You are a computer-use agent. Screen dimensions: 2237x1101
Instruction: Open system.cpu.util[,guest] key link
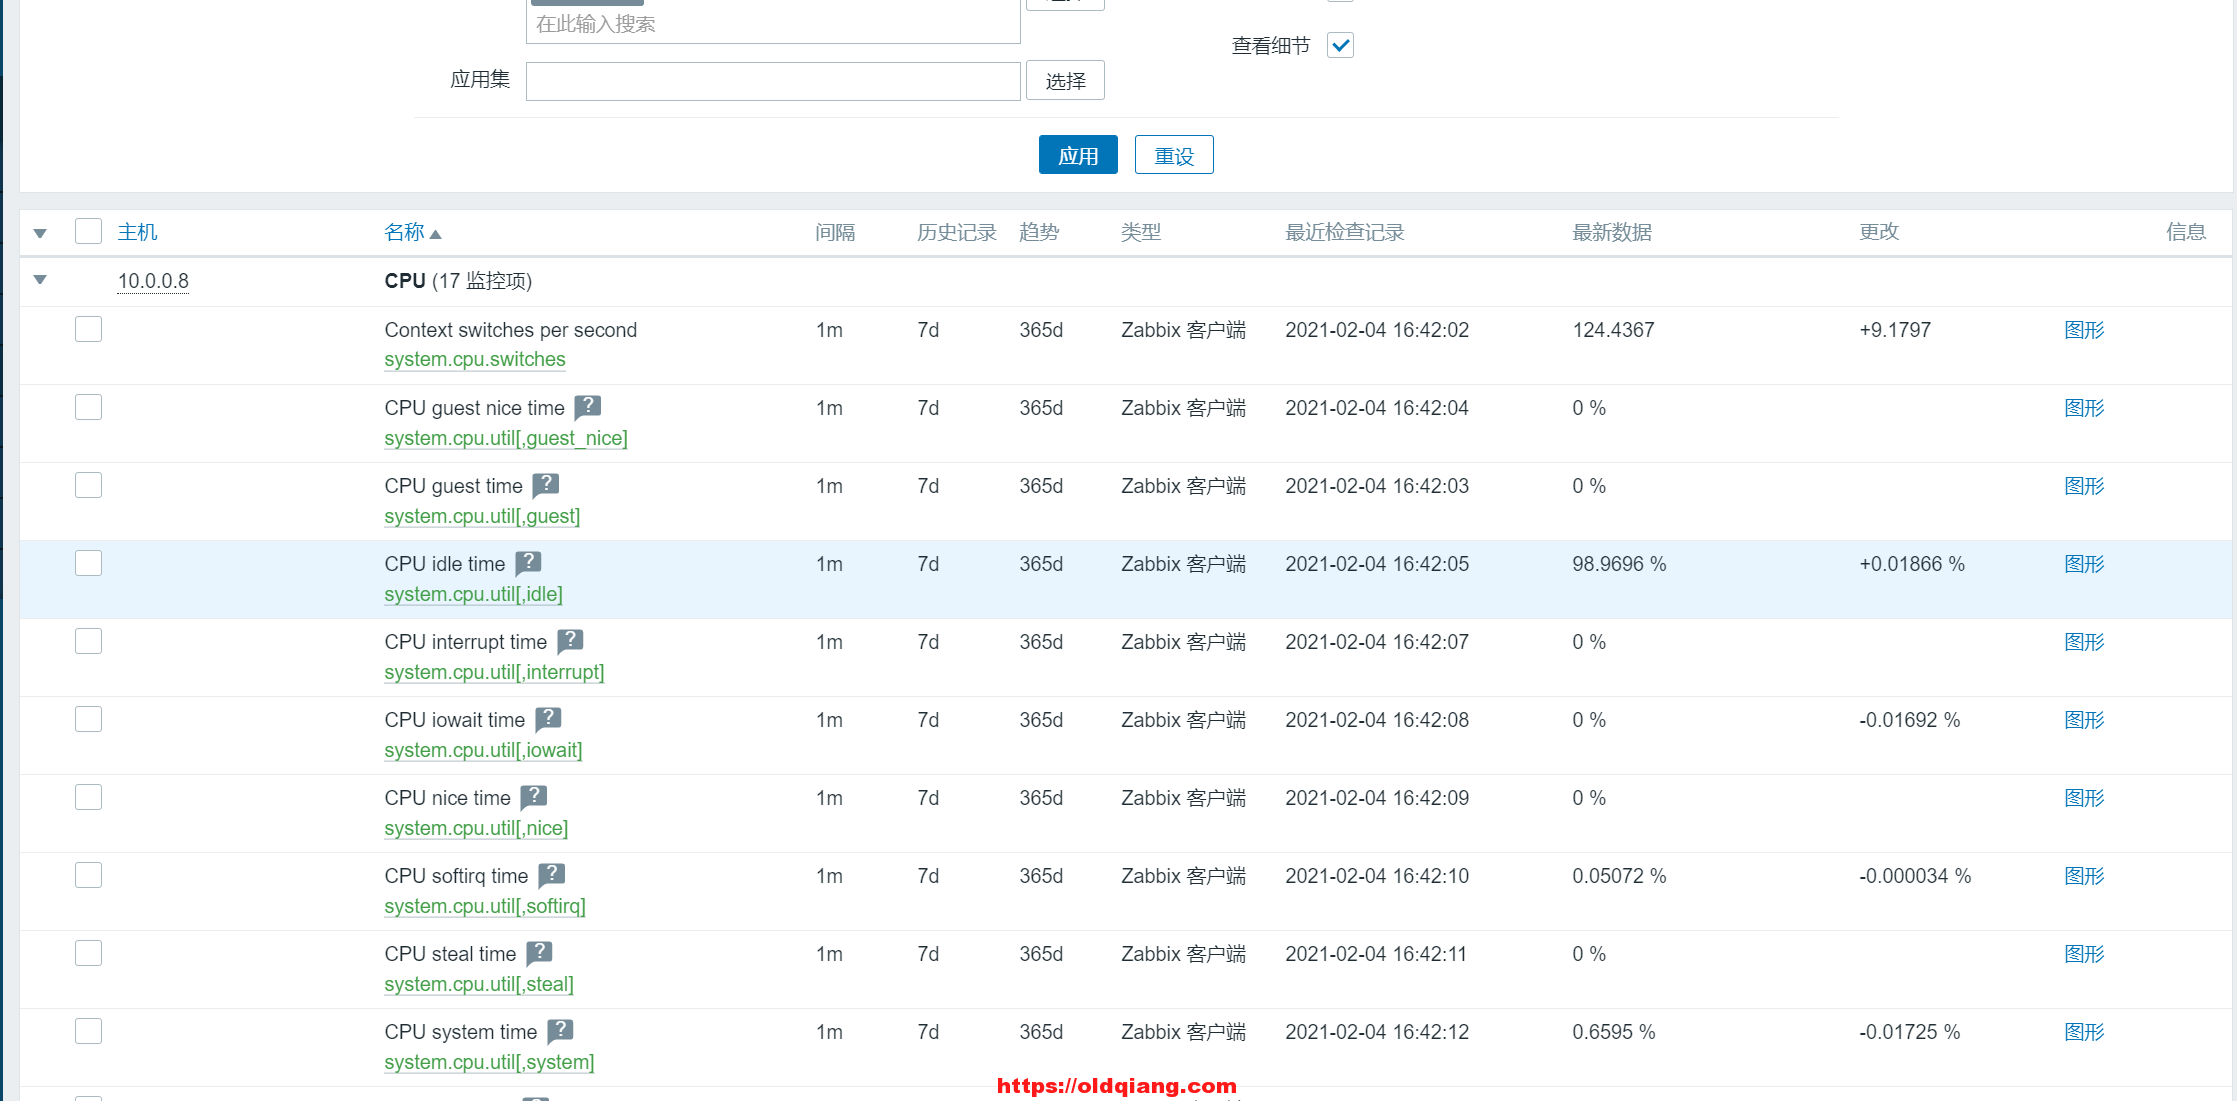pyautogui.click(x=482, y=516)
